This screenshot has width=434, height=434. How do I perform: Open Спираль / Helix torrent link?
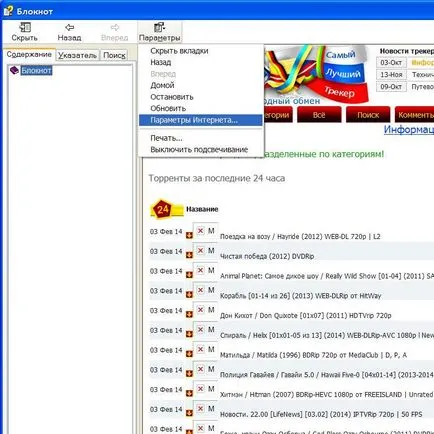327,335
